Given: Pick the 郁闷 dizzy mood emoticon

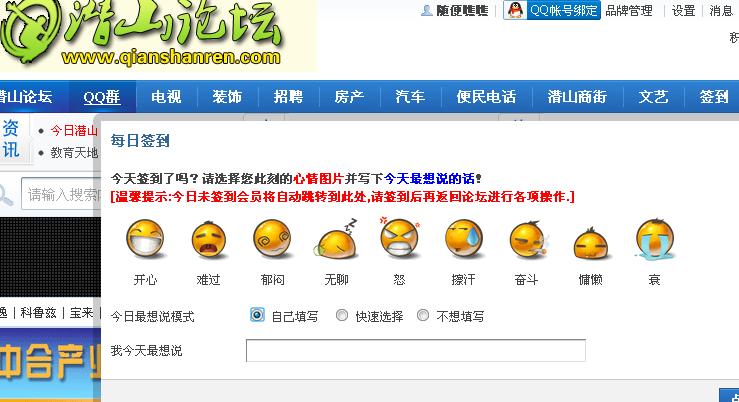Looking at the screenshot, I should pyautogui.click(x=272, y=239).
